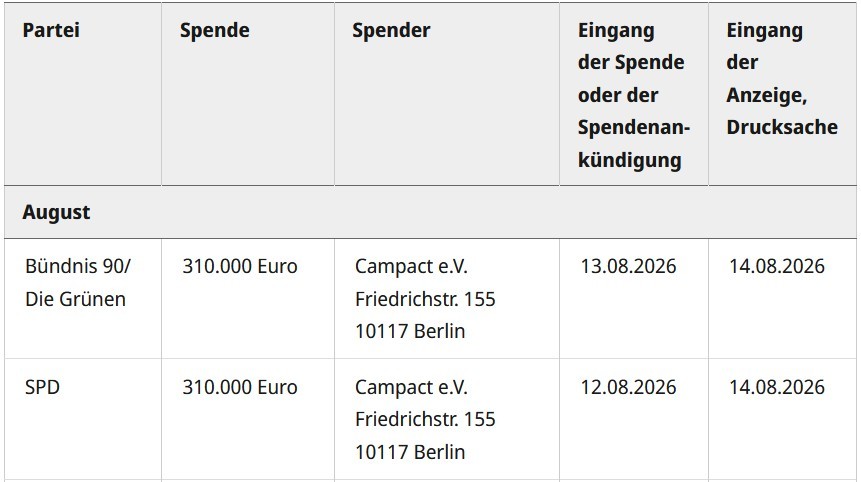This screenshot has width=861, height=482.
Task: Click the Spender column header
Action: click(391, 30)
